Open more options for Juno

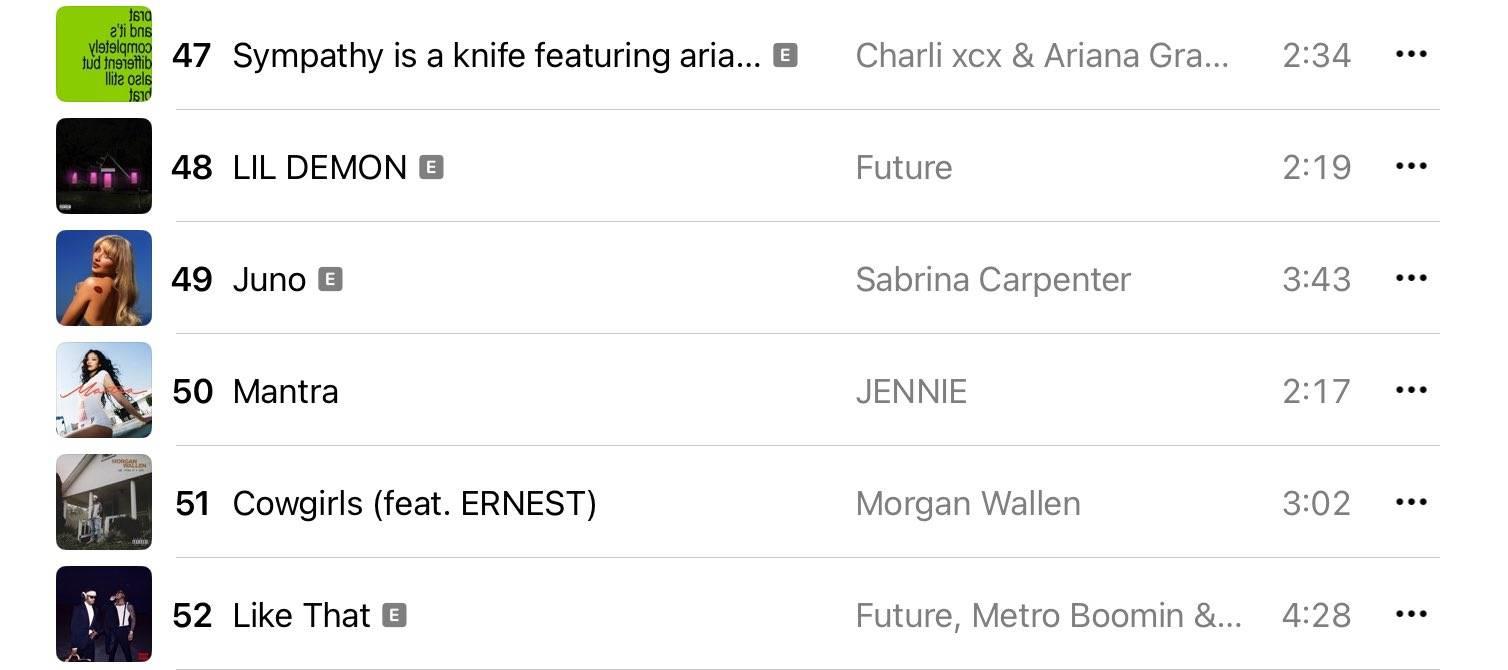[1411, 278]
